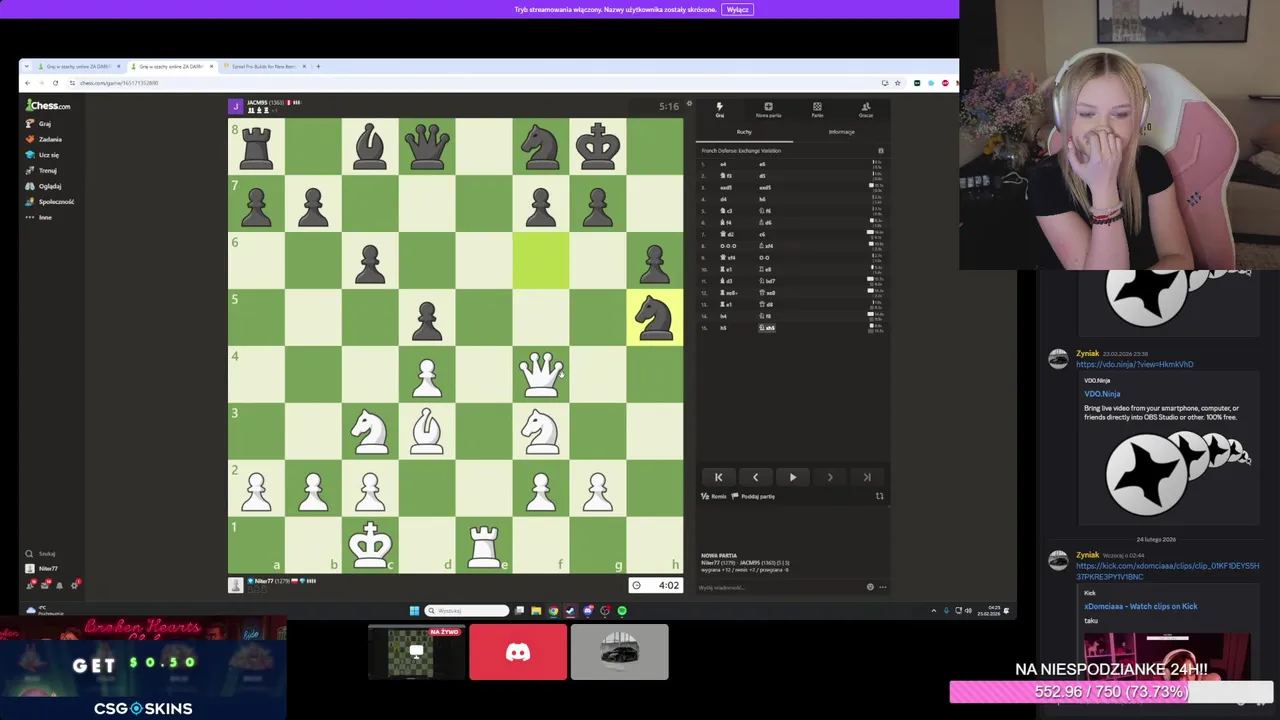This screenshot has height=720, width=1280.
Task: Jump to the last move
Action: coord(867,477)
